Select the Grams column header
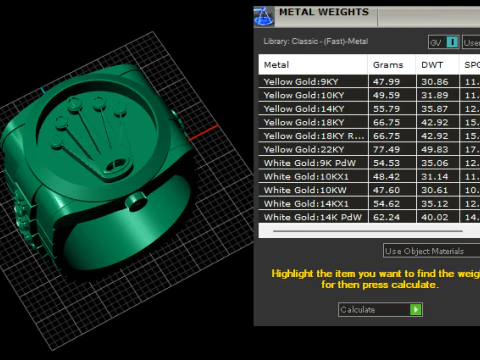The height and width of the screenshot is (360, 480). click(392, 65)
